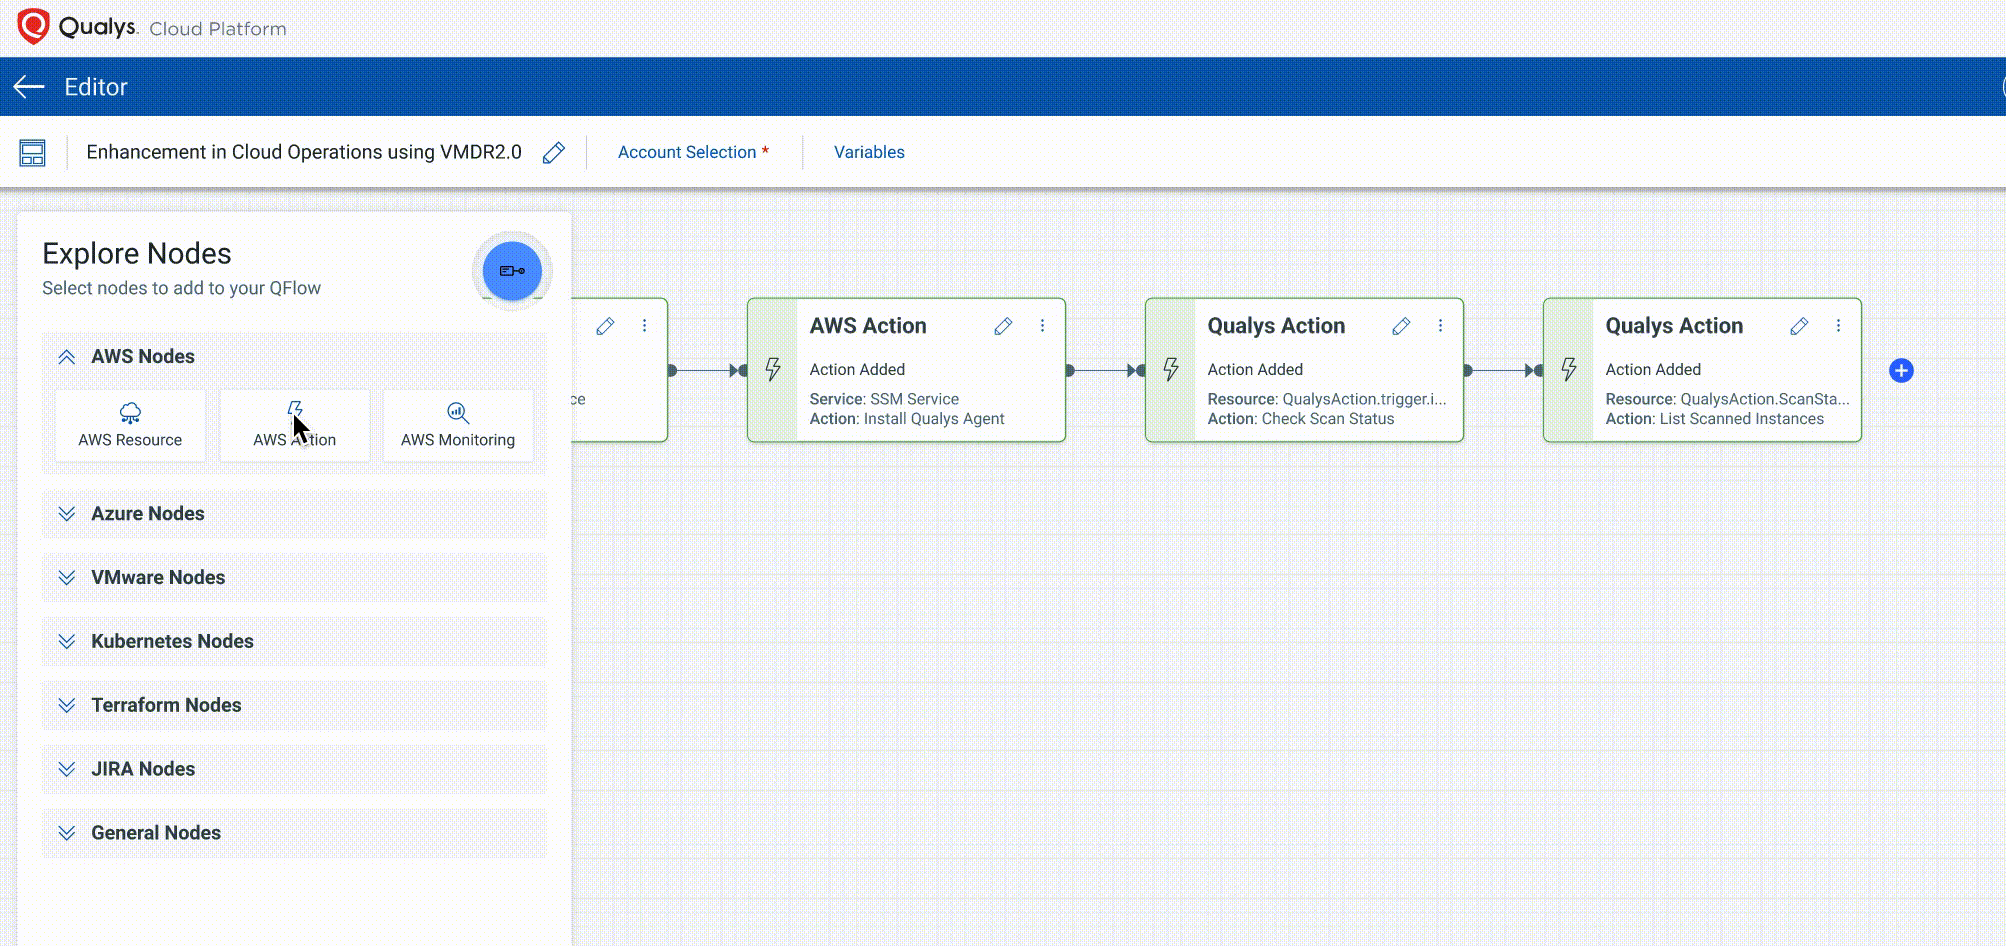Viewport: 2006px width, 946px height.
Task: Click the blue node connector button in Explore Nodes
Action: click(x=512, y=271)
